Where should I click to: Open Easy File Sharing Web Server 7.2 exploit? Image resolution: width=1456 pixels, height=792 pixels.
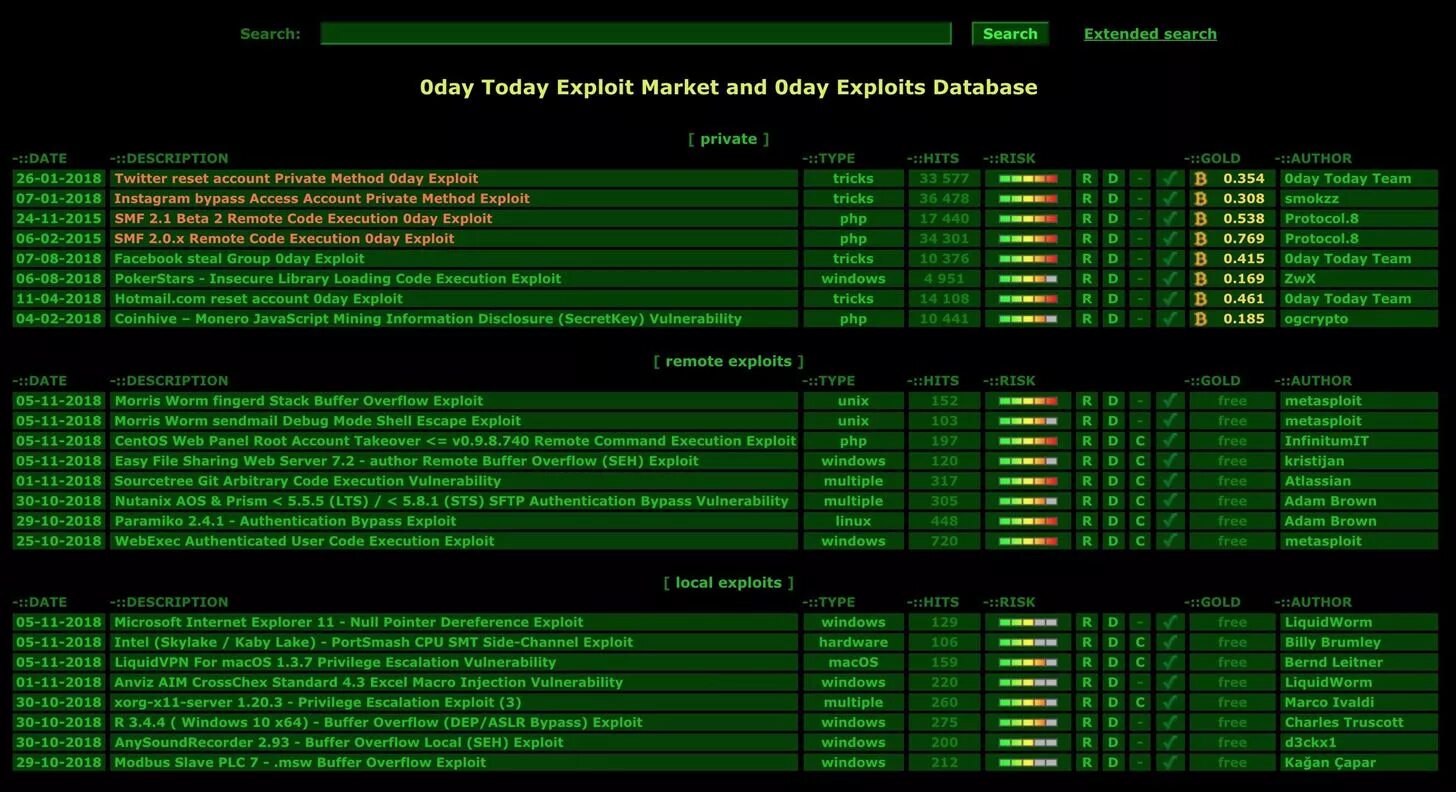coord(406,461)
